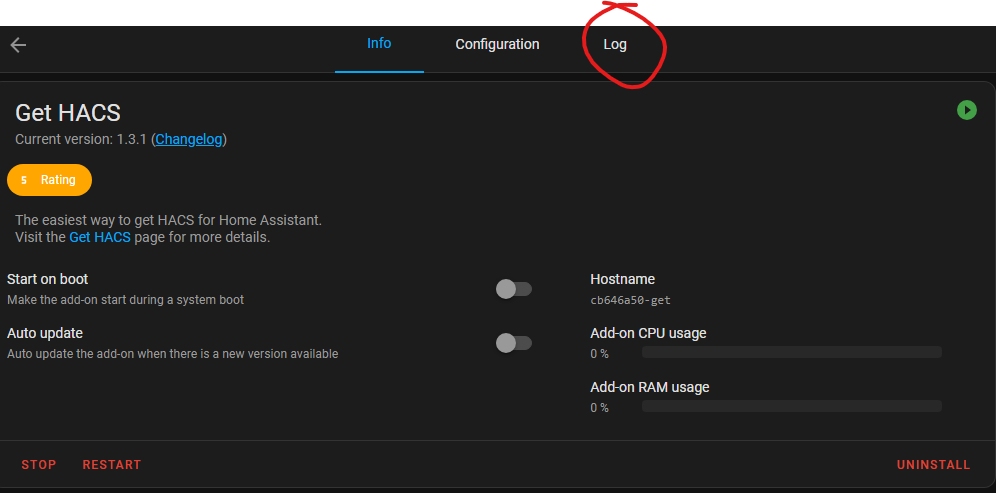Toggle the Start on boot switch
Image resolution: width=996 pixels, height=493 pixels.
pos(514,289)
